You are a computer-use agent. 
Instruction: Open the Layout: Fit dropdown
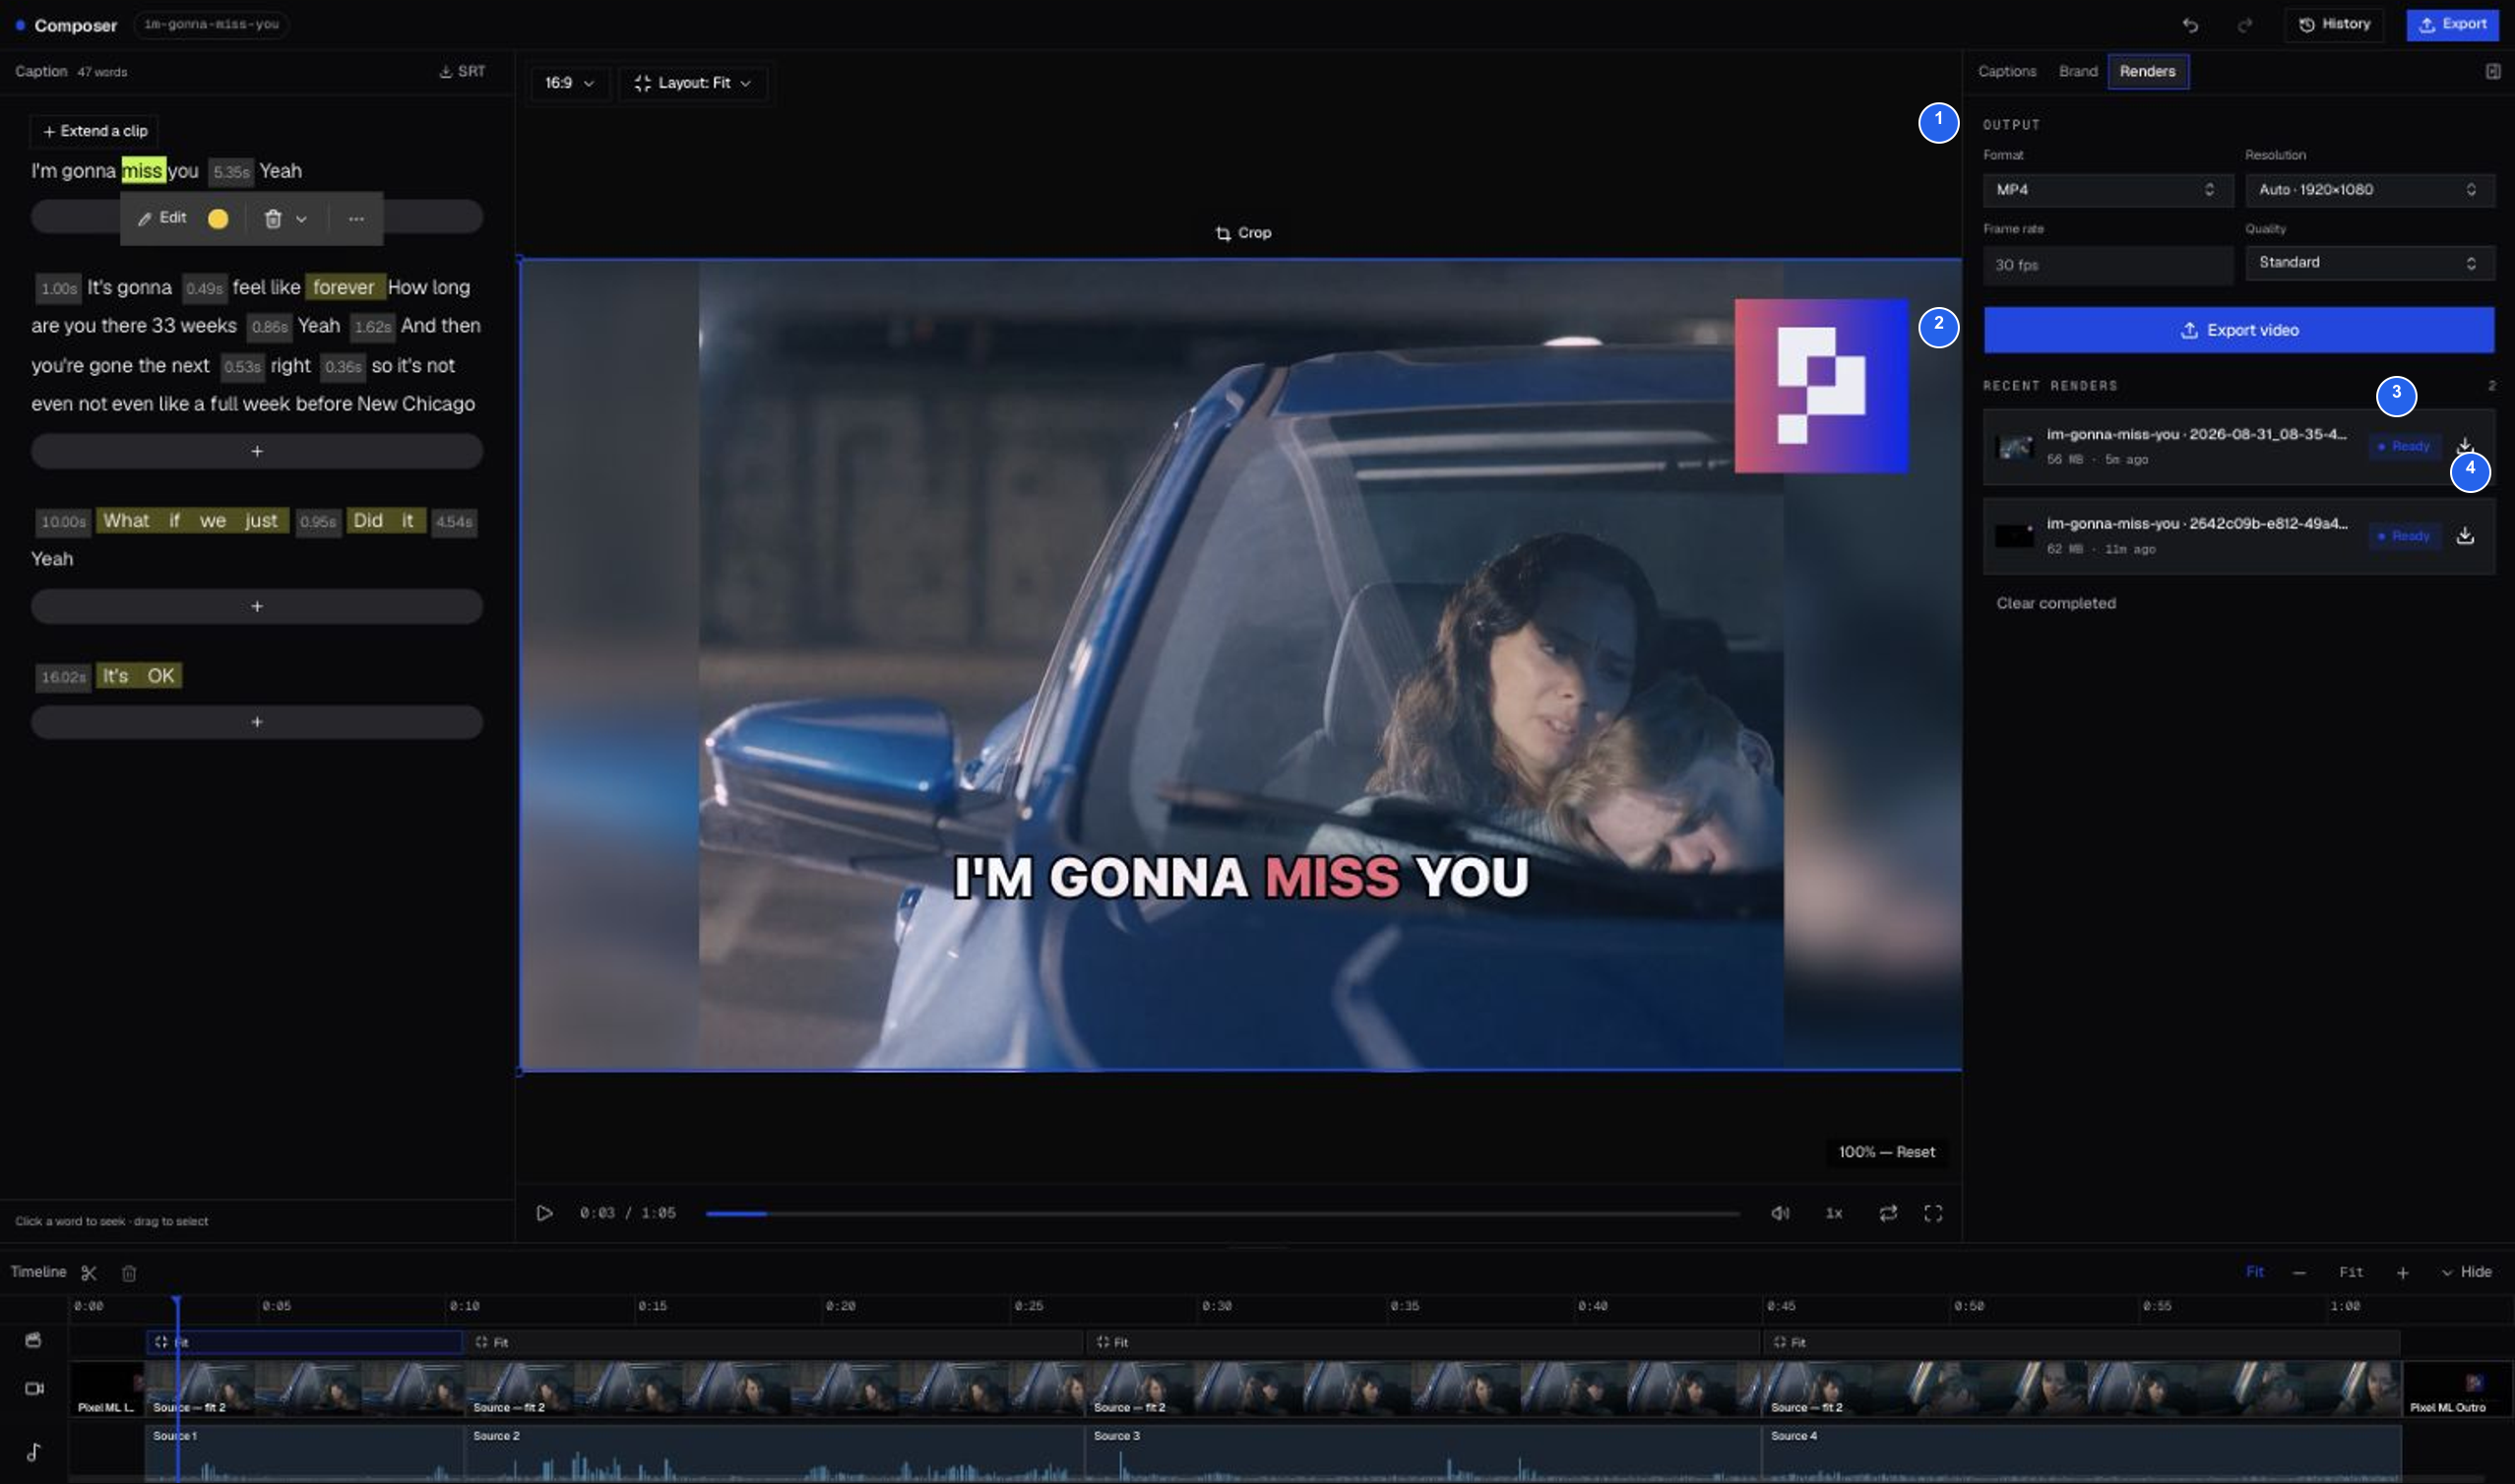pos(693,83)
